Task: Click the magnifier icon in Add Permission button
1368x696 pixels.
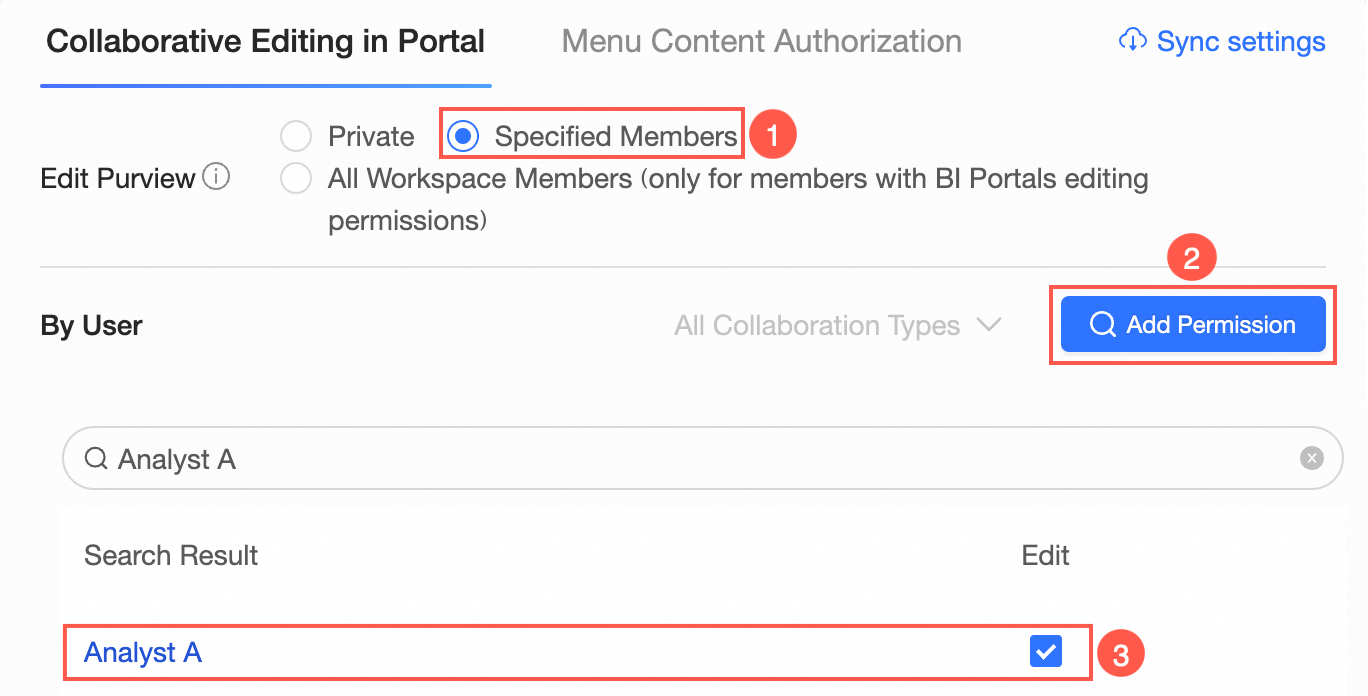Action: [x=1102, y=325]
